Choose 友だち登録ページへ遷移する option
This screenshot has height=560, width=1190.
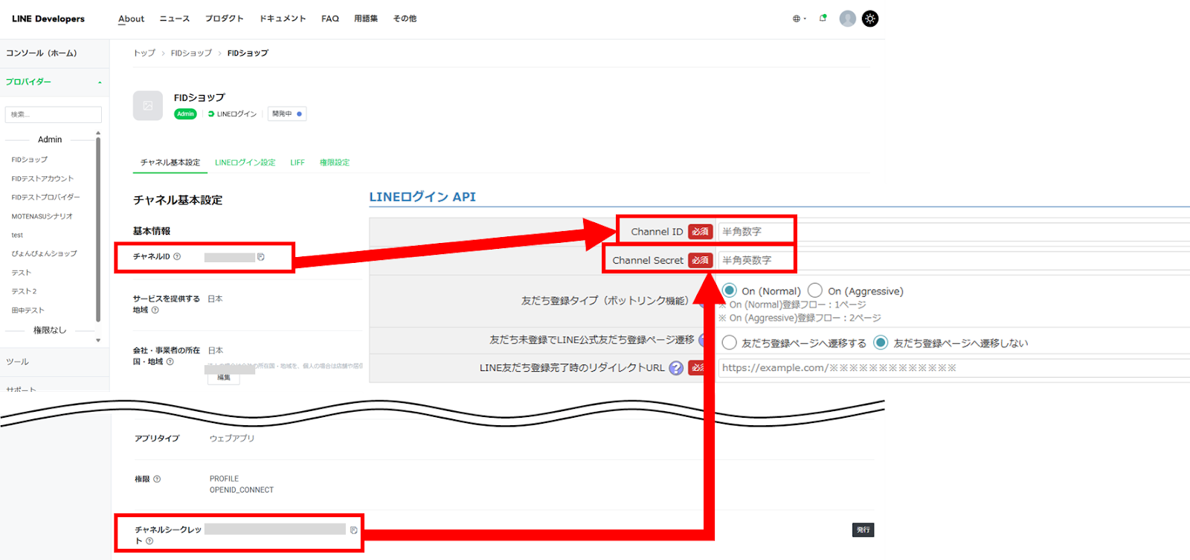pos(729,342)
